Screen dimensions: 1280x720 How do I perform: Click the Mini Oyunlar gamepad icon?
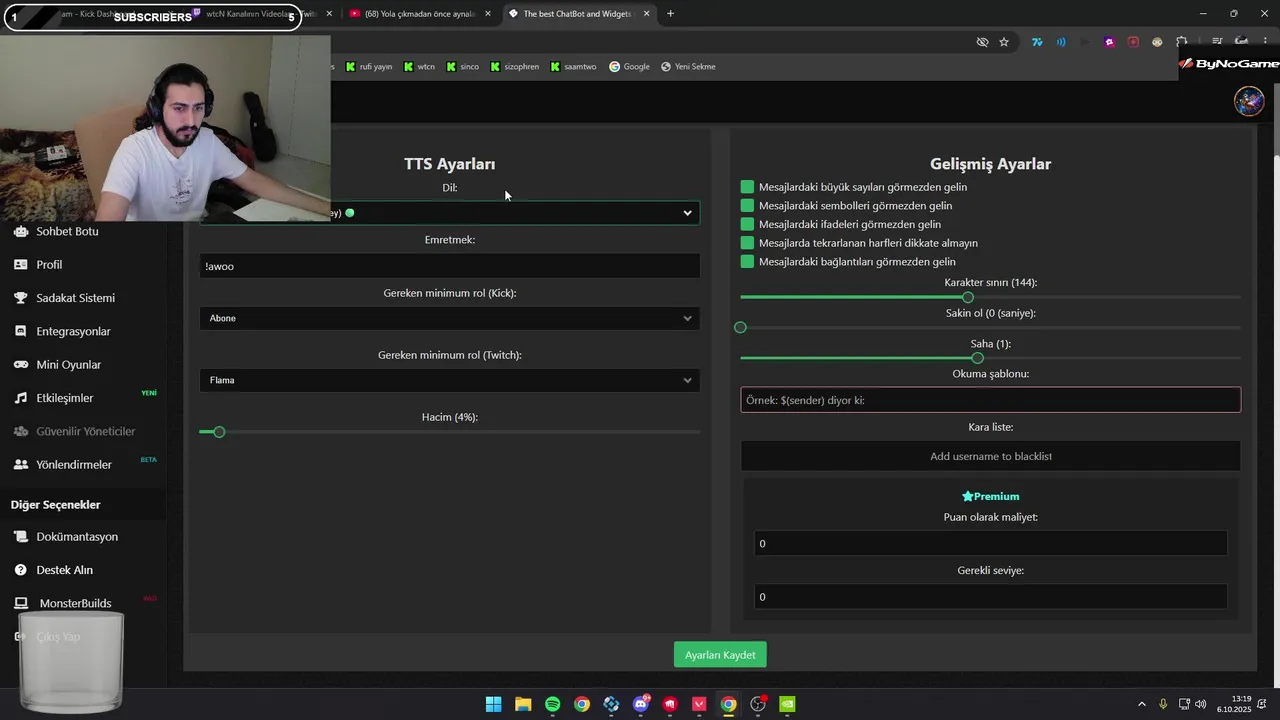20,365
